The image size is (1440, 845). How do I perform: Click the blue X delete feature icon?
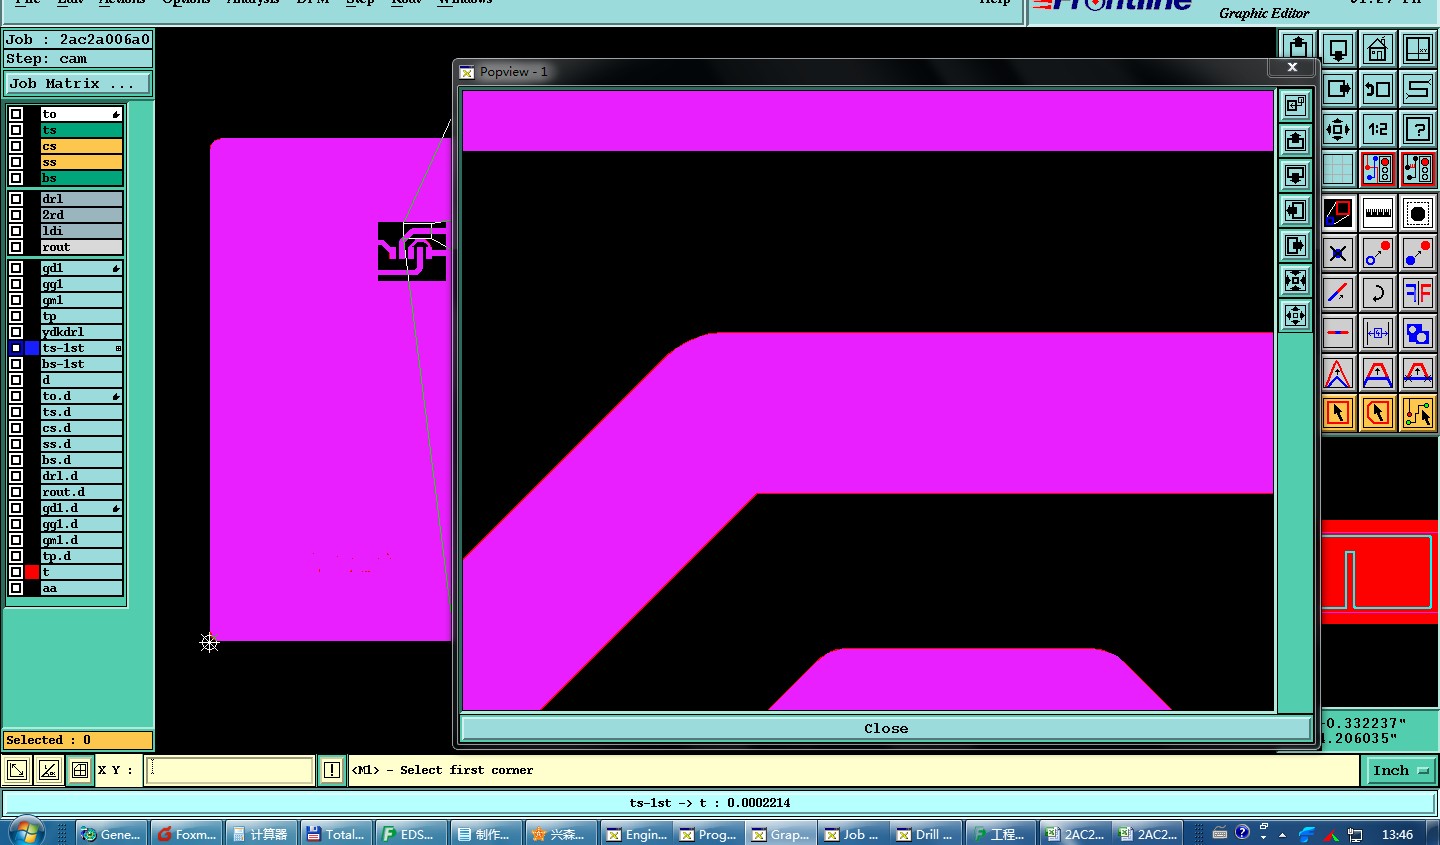[x=1338, y=253]
